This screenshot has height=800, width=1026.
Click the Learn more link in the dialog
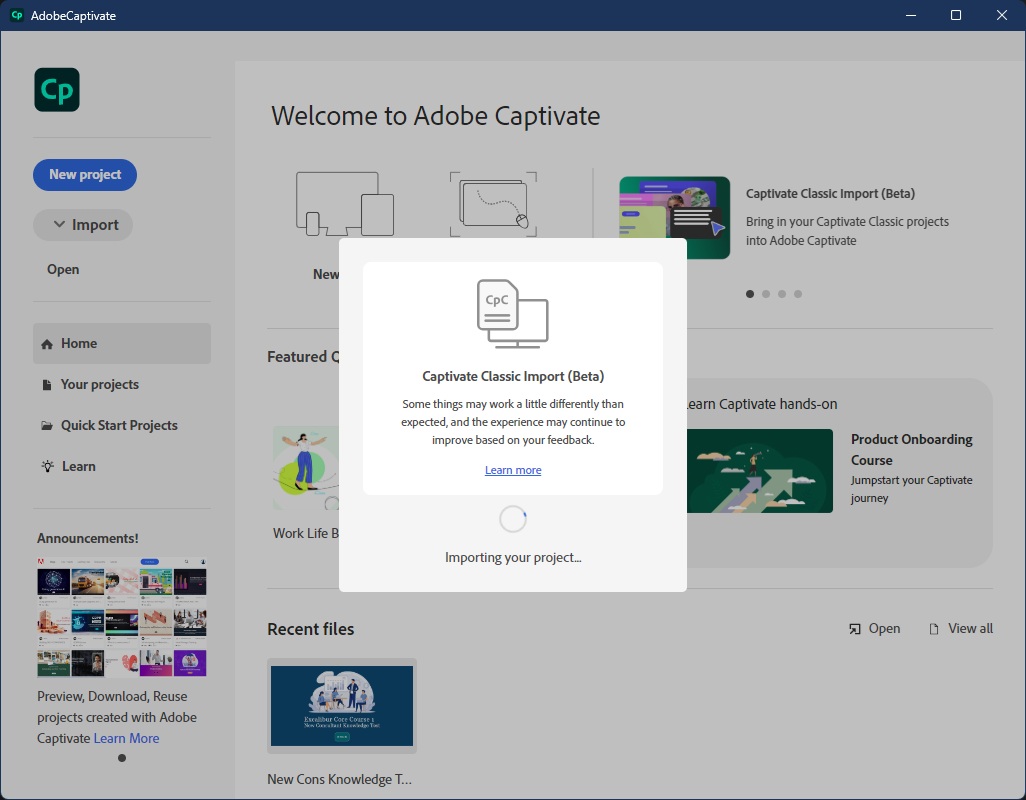513,470
